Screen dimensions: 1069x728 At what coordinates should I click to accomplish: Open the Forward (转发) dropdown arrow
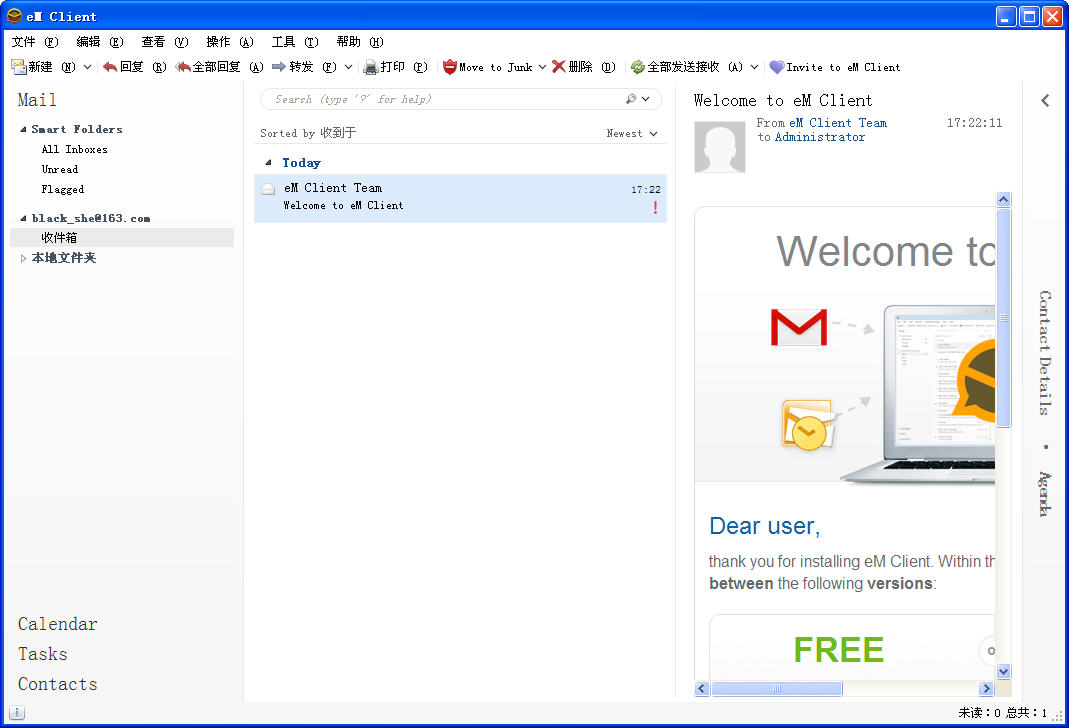pyautogui.click(x=348, y=67)
